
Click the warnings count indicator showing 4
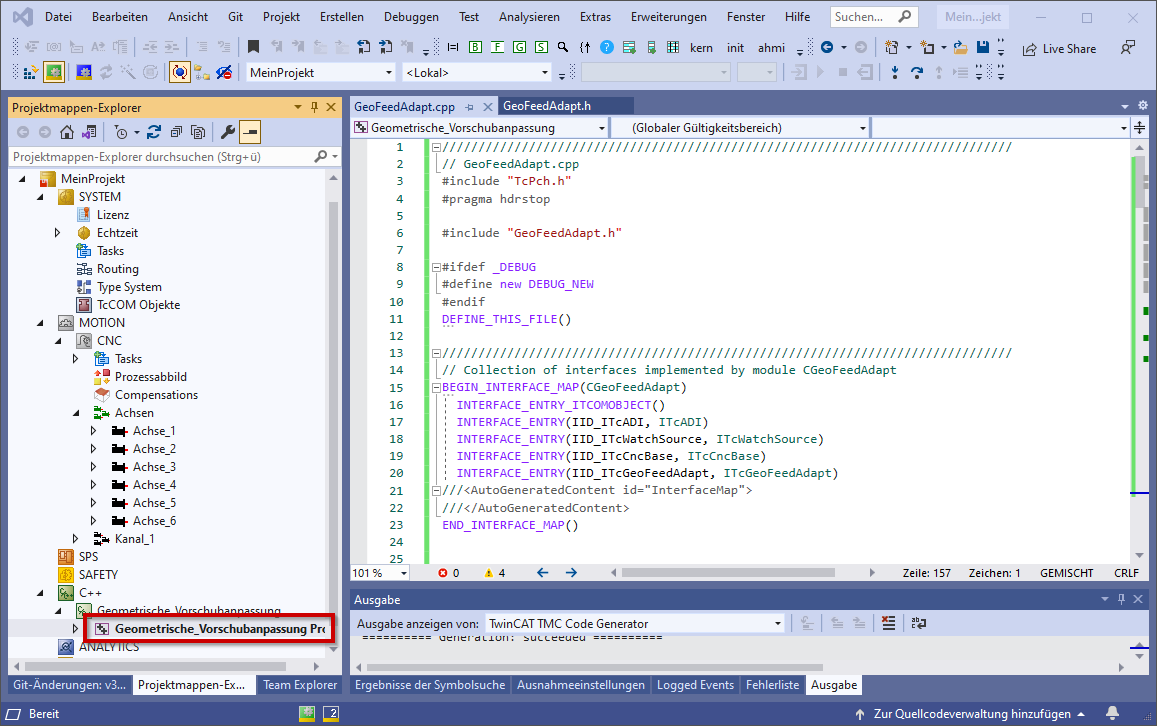tap(494, 573)
